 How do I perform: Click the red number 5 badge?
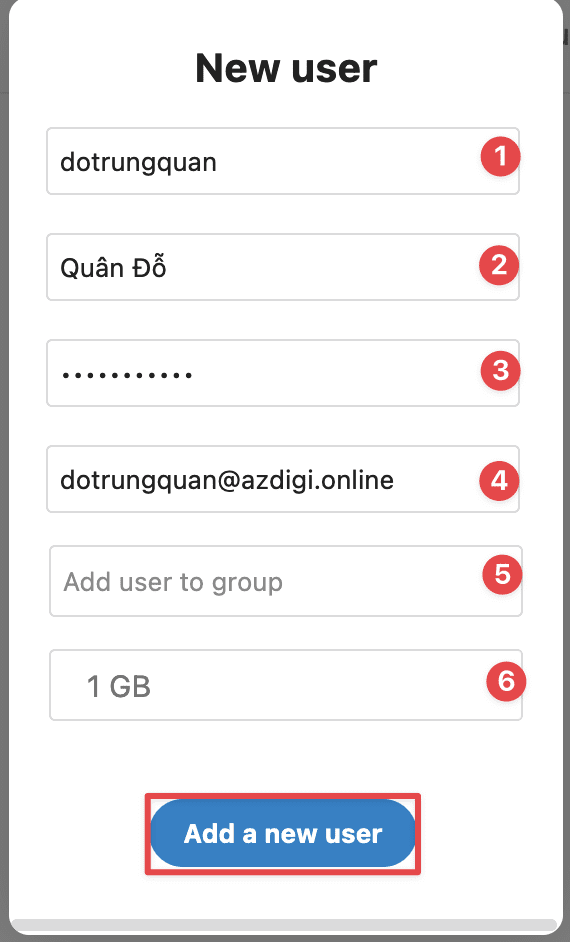click(502, 574)
